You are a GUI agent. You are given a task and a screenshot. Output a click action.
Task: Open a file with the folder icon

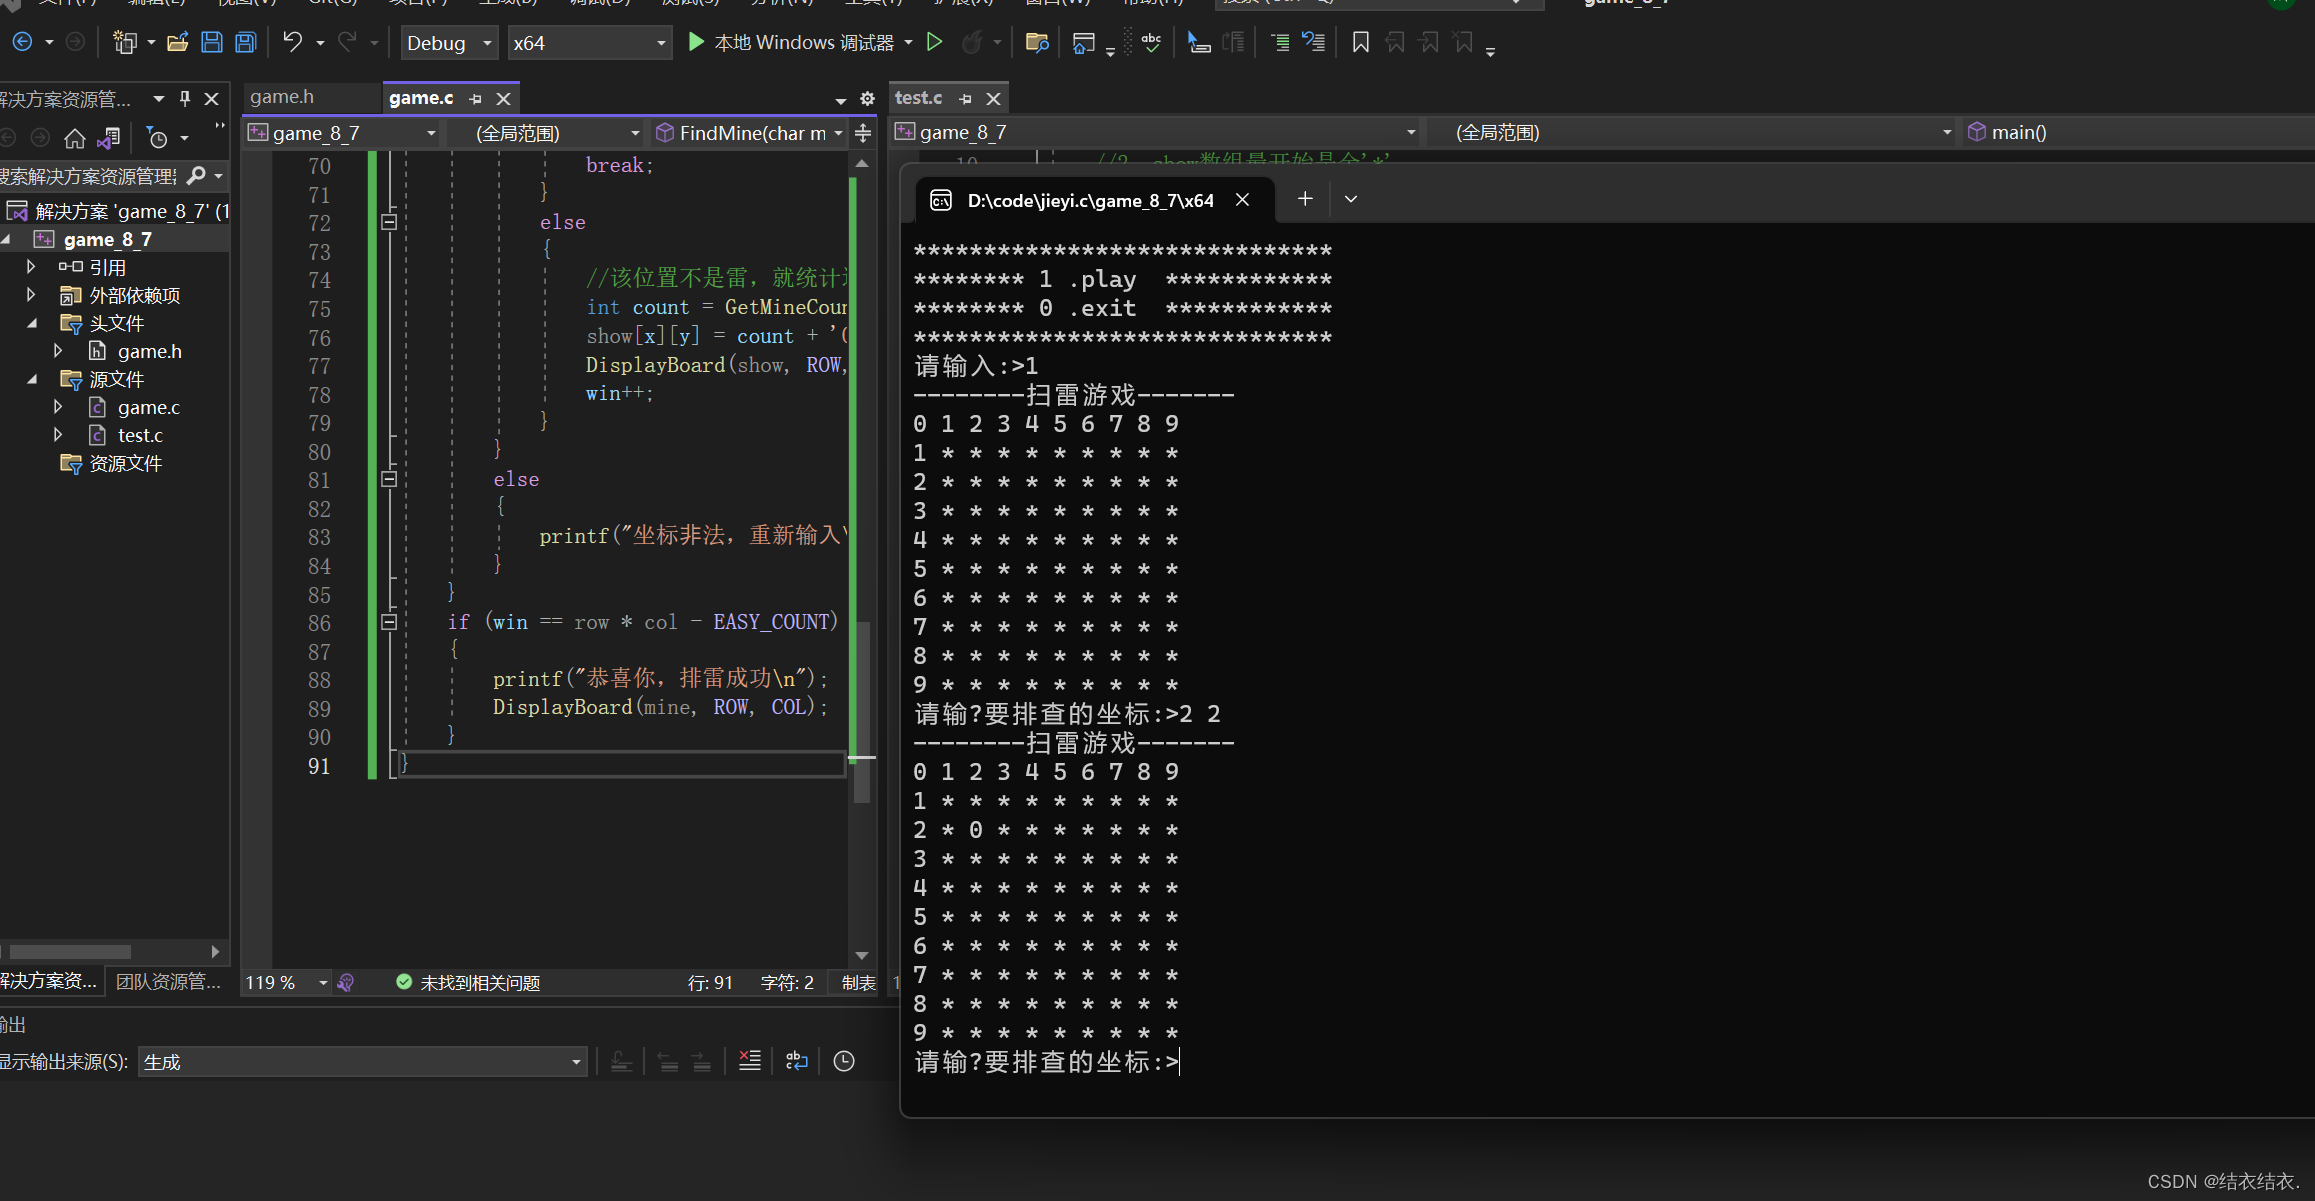178,42
